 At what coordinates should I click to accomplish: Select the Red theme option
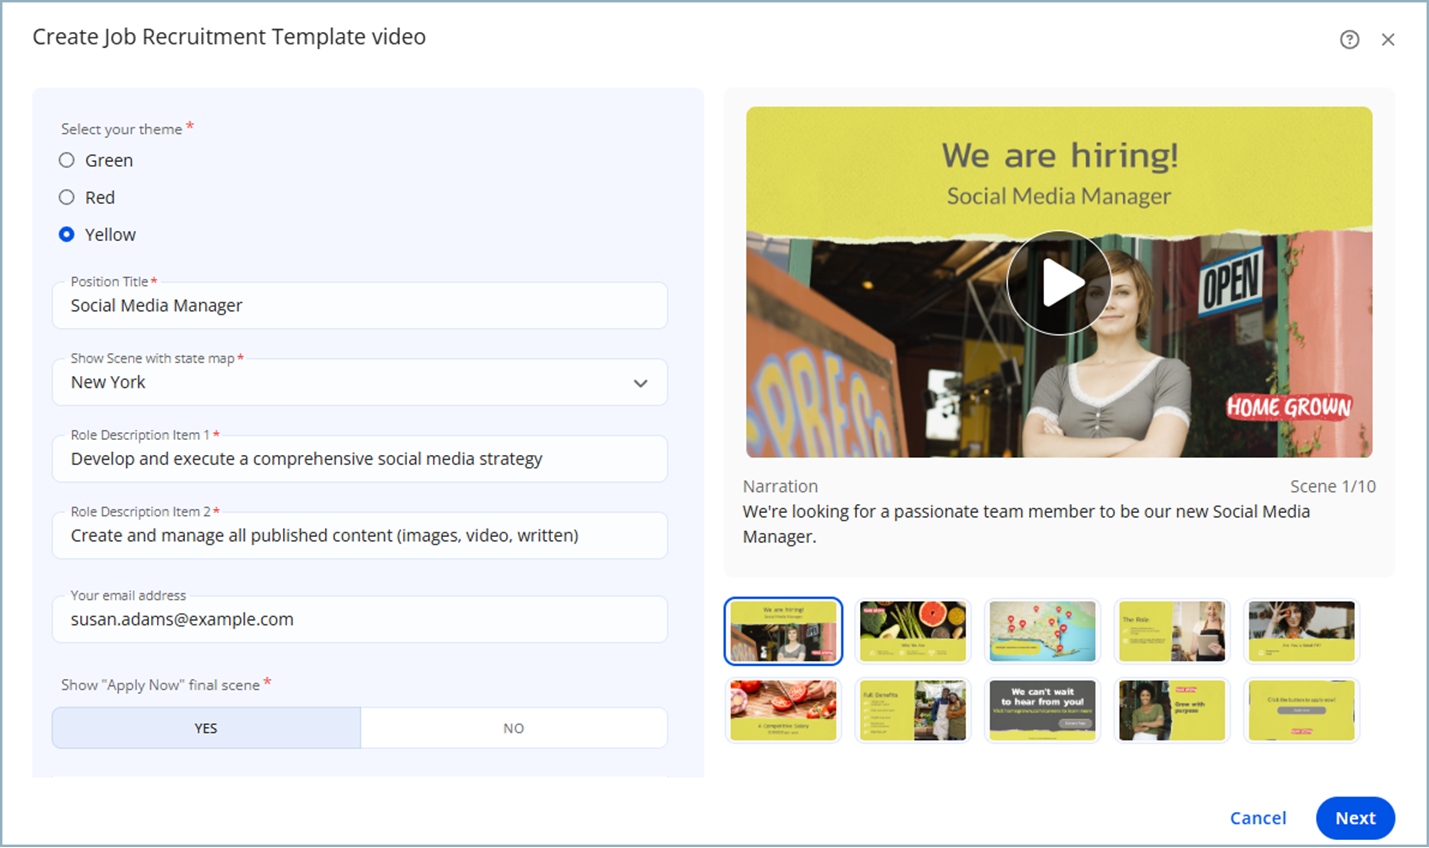[x=66, y=197]
